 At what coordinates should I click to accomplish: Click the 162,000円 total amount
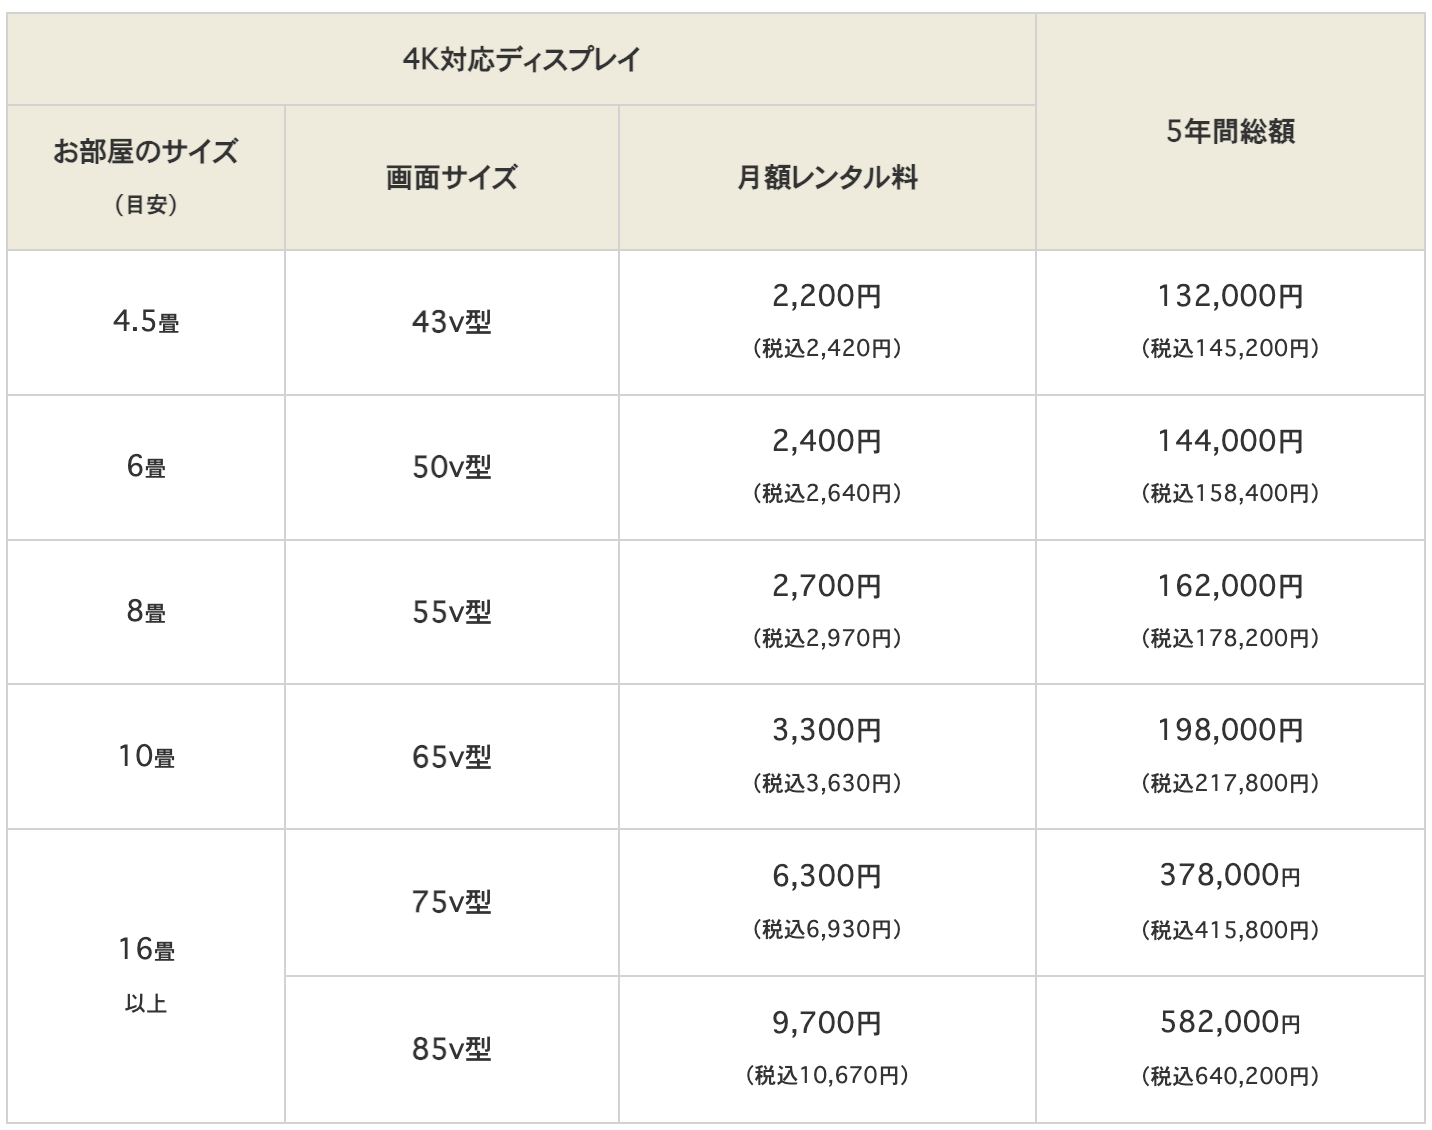pos(1230,585)
